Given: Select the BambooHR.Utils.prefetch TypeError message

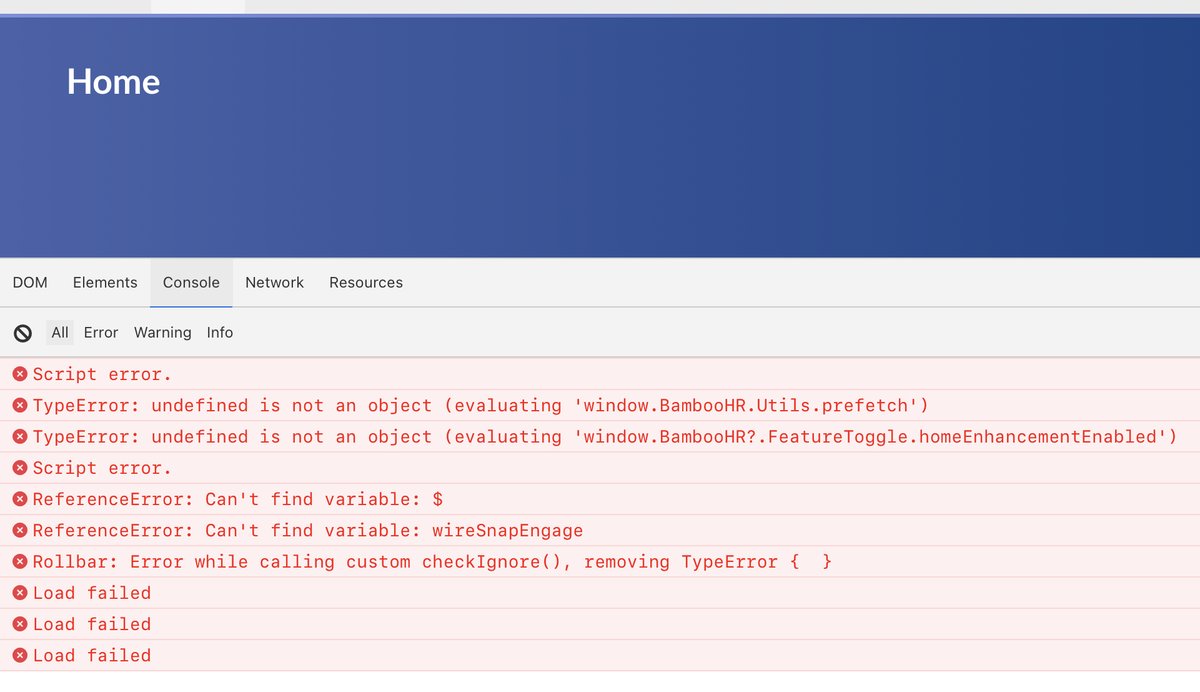Looking at the screenshot, I should pyautogui.click(x=600, y=405).
